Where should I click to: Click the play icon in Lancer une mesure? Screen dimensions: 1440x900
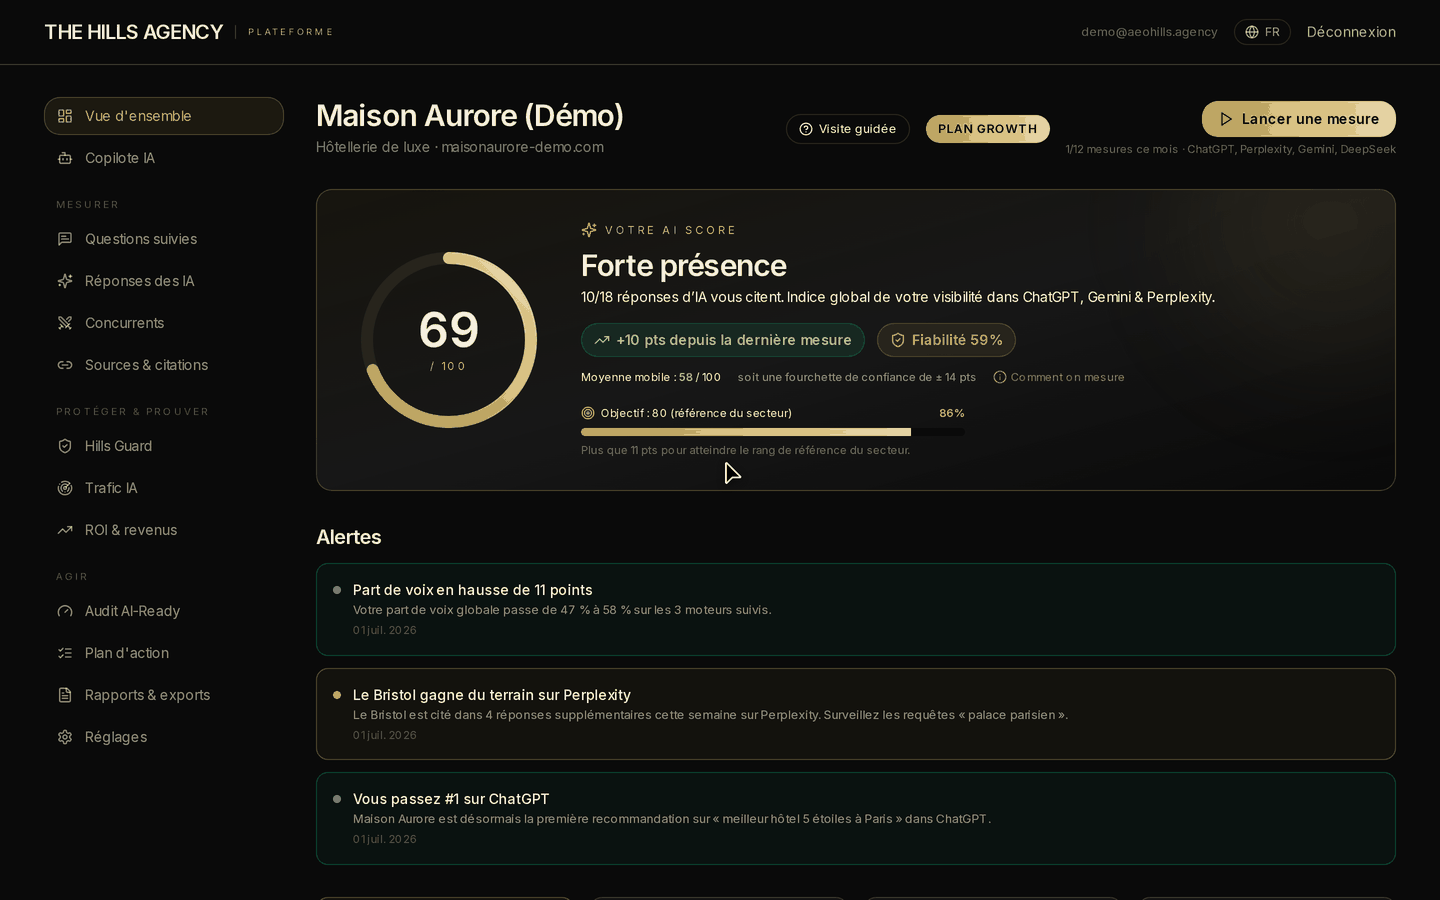click(1226, 119)
